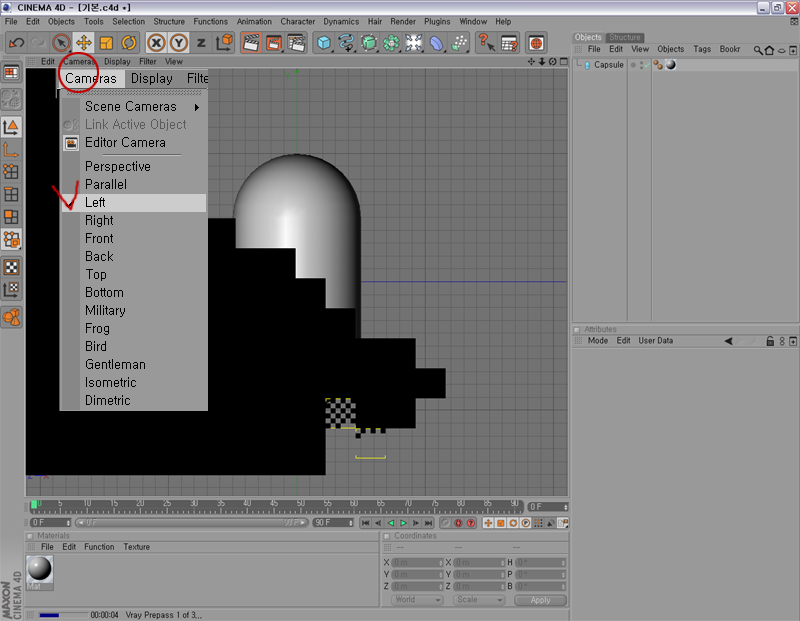
Task: Toggle viewport maximize icon
Action: (x=564, y=61)
